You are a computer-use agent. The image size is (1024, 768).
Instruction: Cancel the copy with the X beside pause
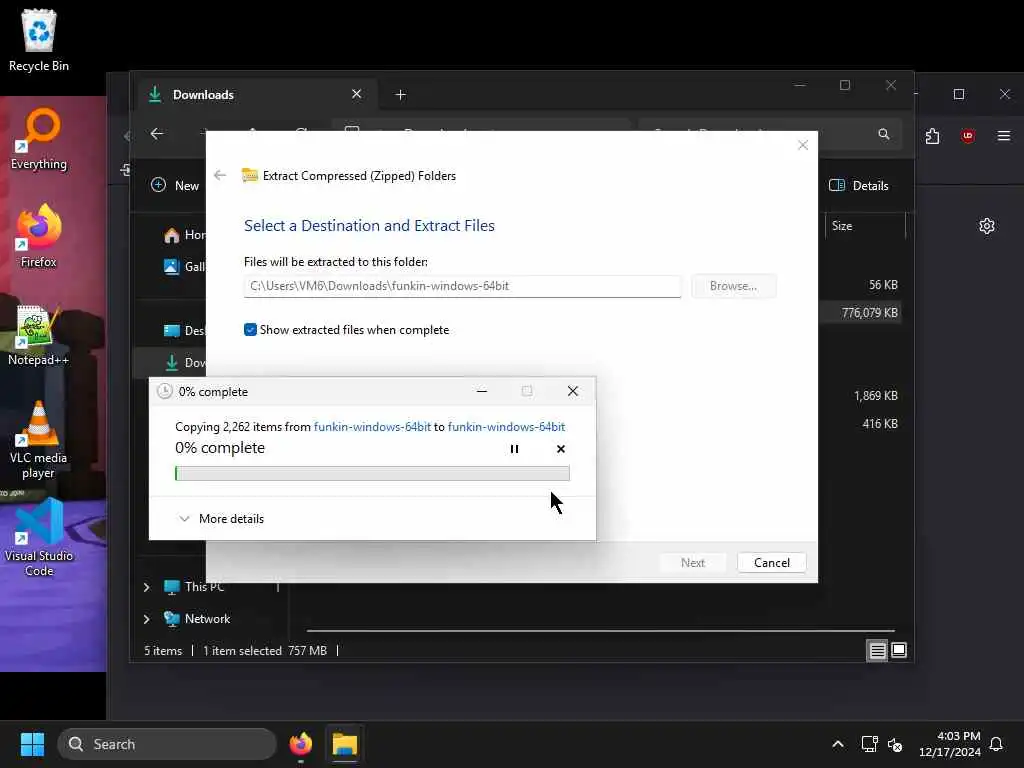[560, 449]
